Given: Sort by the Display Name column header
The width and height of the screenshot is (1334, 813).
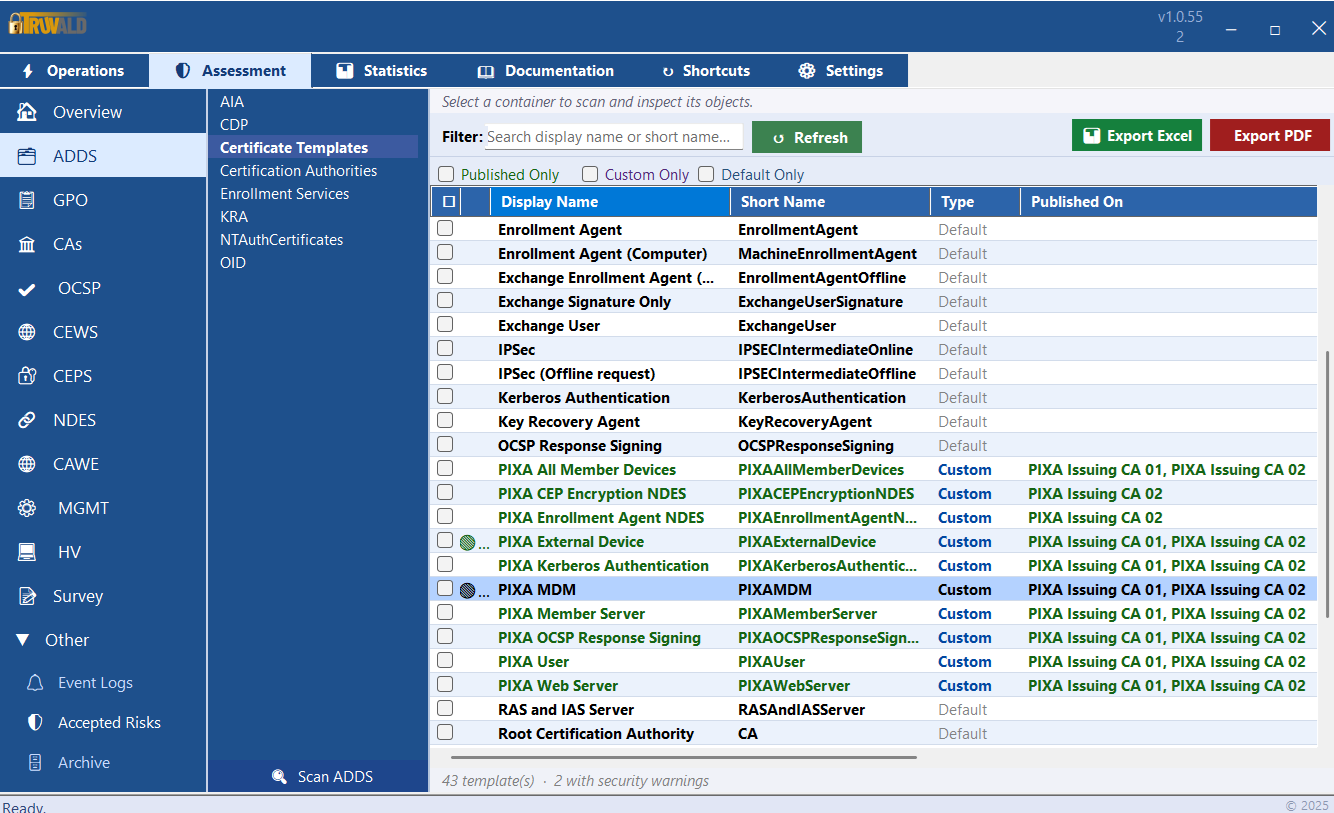Looking at the screenshot, I should coord(610,202).
